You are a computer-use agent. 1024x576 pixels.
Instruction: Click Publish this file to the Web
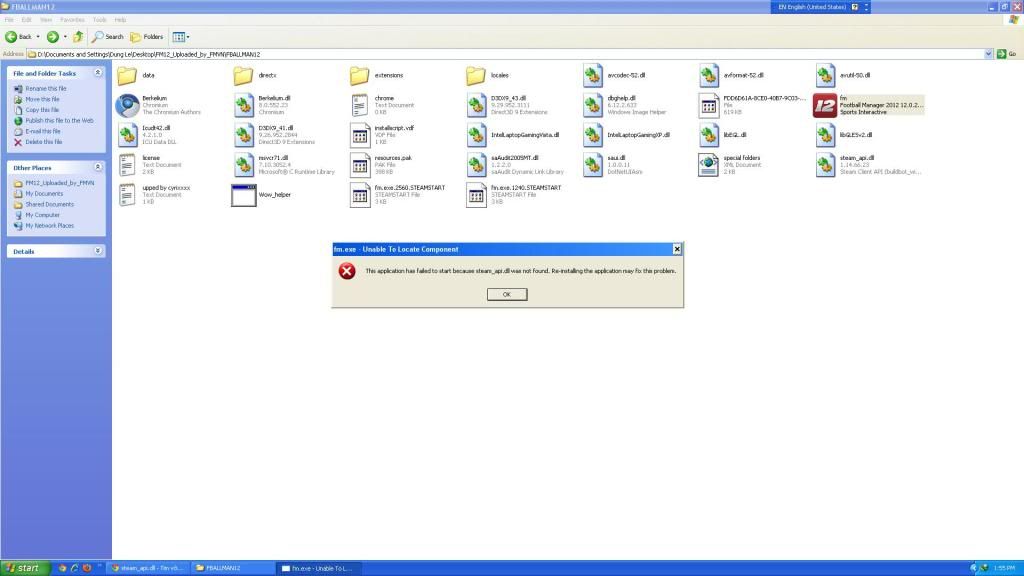click(x=59, y=121)
